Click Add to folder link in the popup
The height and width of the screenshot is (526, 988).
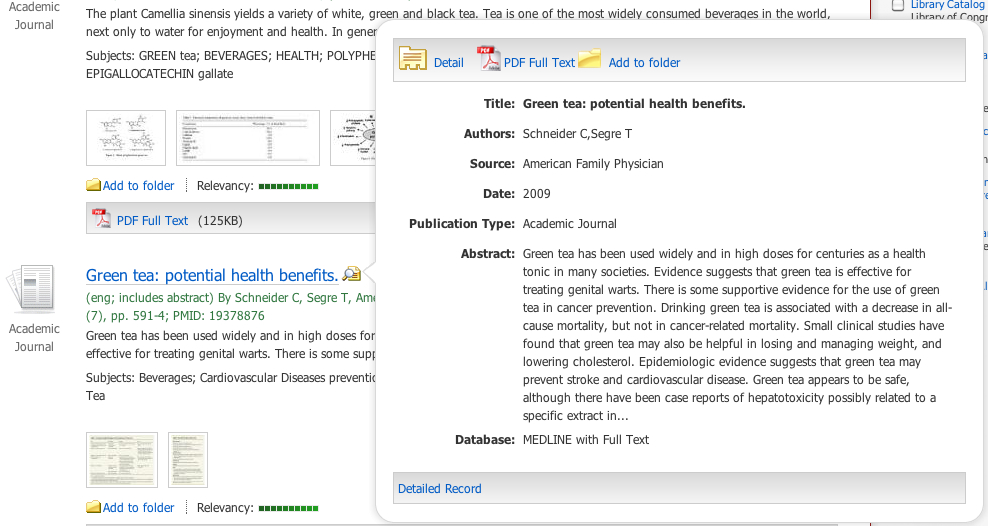pyautogui.click(x=644, y=63)
